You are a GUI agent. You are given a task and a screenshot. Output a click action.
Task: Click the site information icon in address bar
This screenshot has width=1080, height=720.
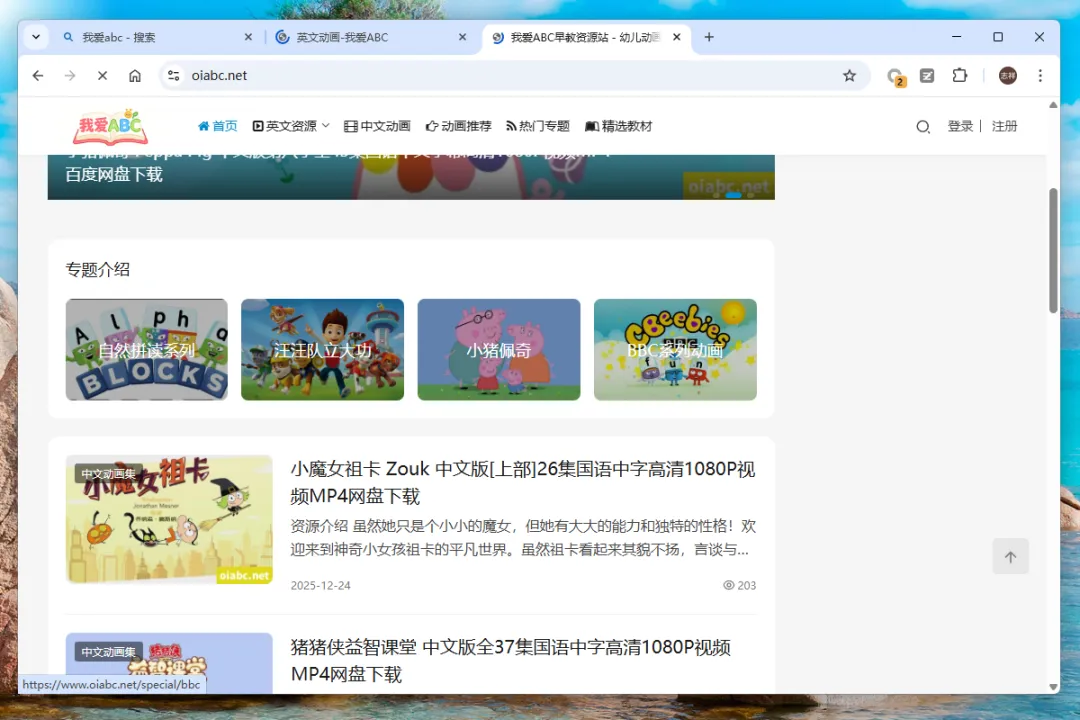coord(174,76)
